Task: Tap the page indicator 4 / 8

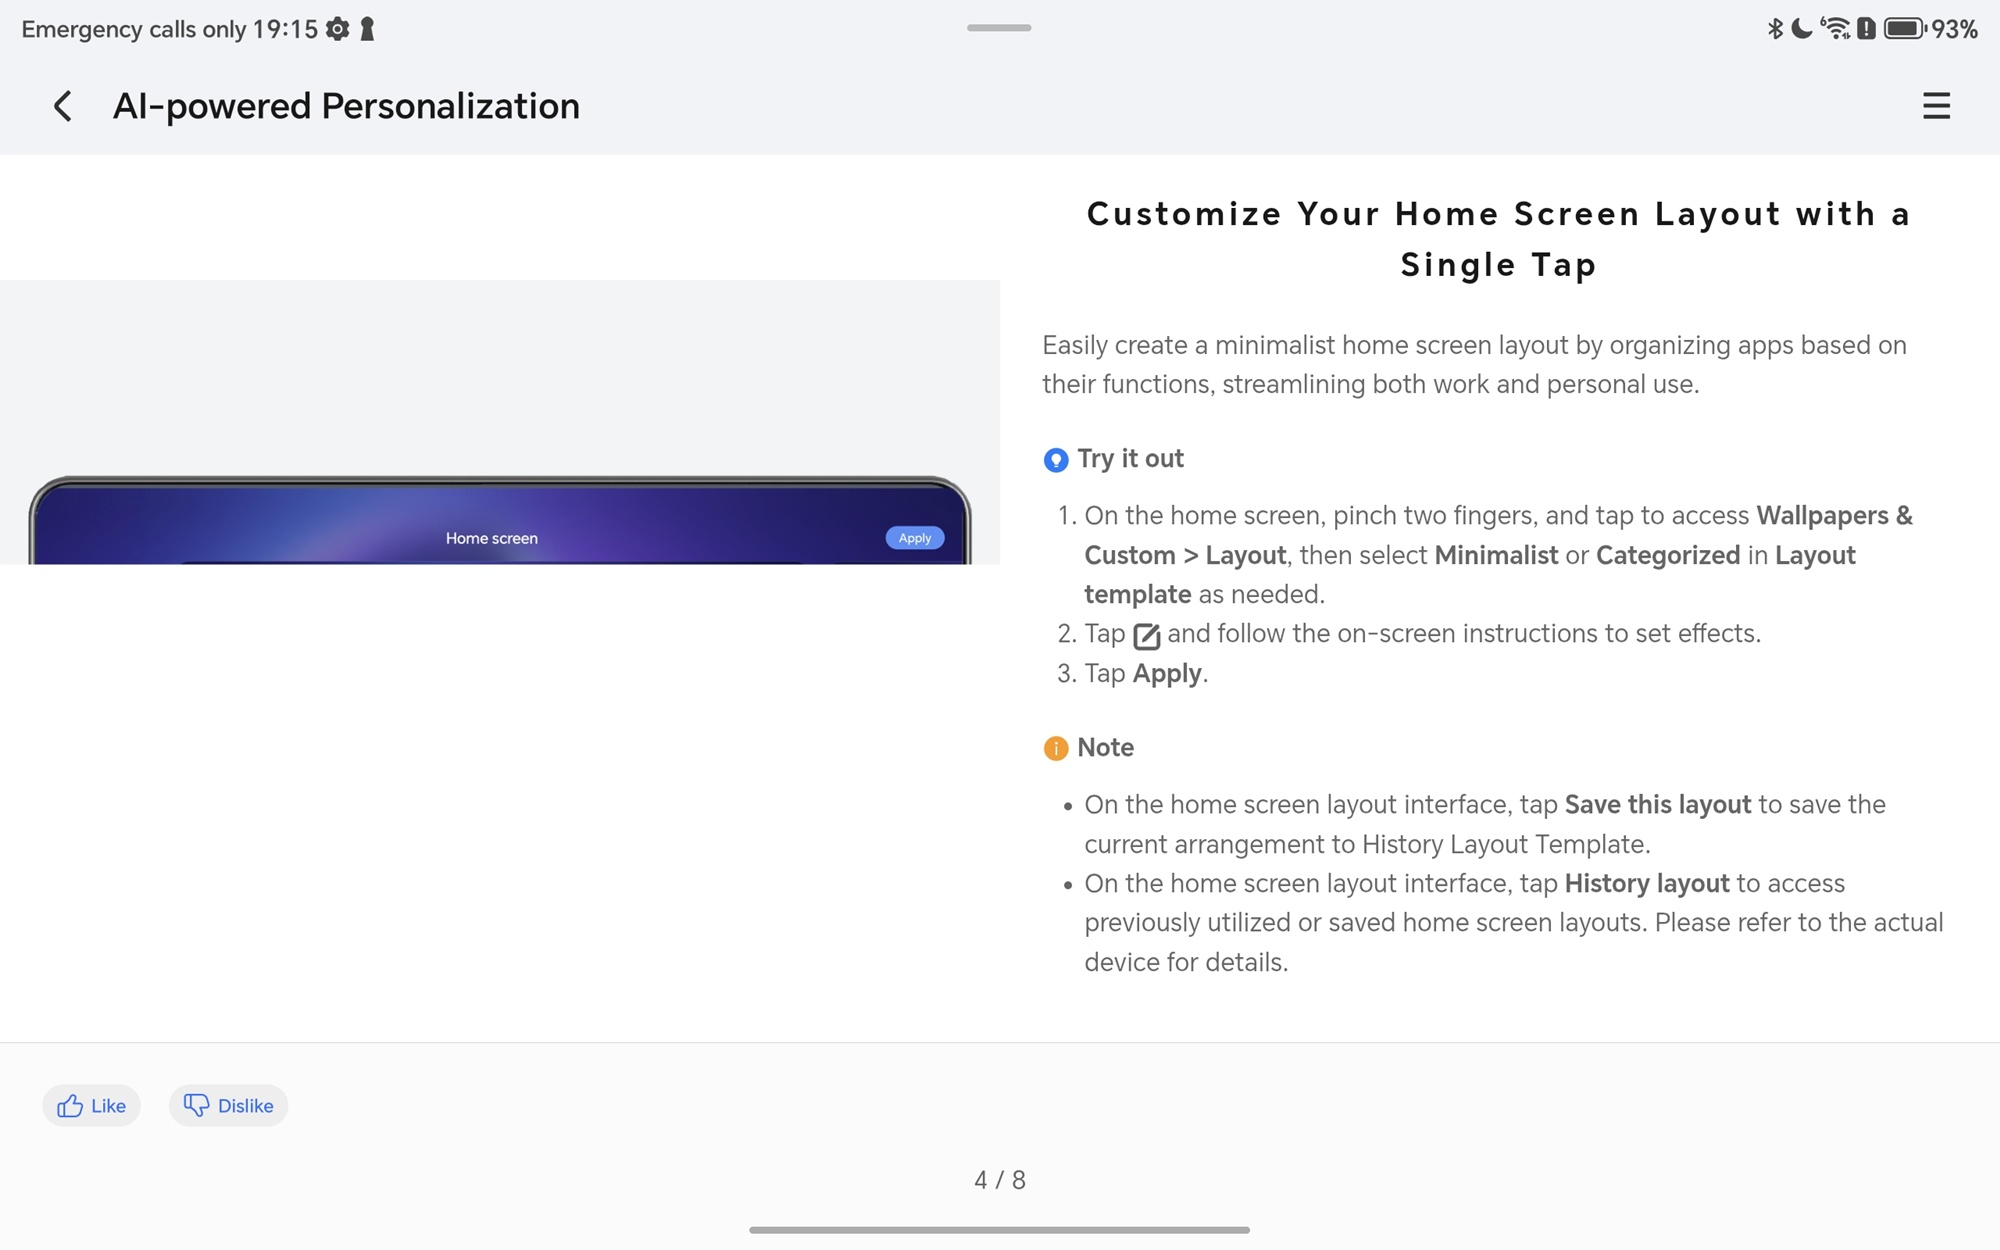Action: click(999, 1180)
